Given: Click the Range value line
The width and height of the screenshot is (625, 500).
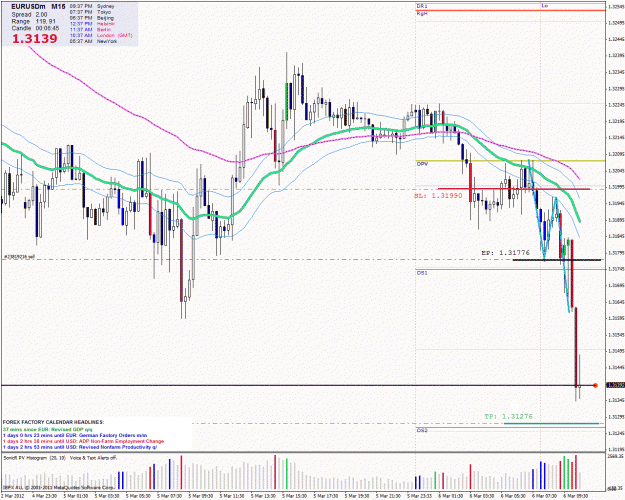Looking at the screenshot, I should [x=33, y=22].
